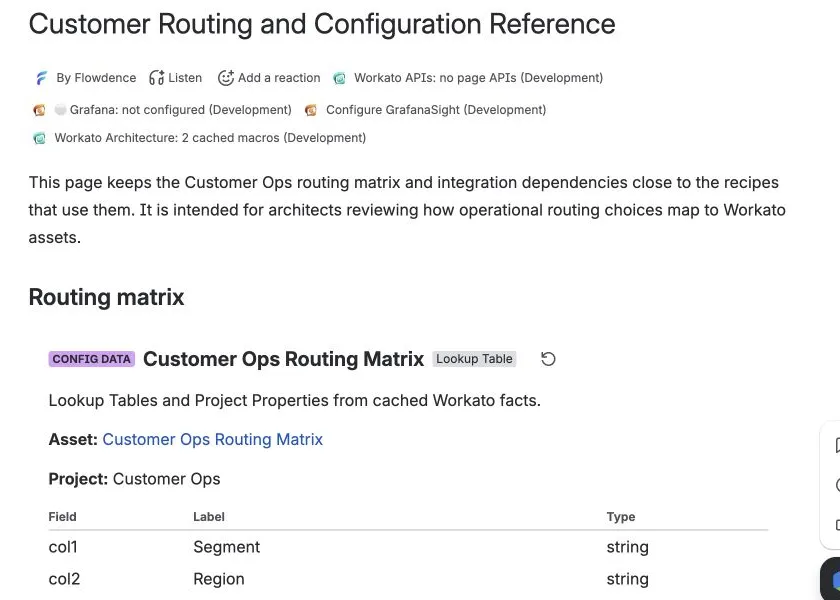Click the refresh icon beside Lookup Table
The image size is (840, 600).
pyautogui.click(x=548, y=359)
